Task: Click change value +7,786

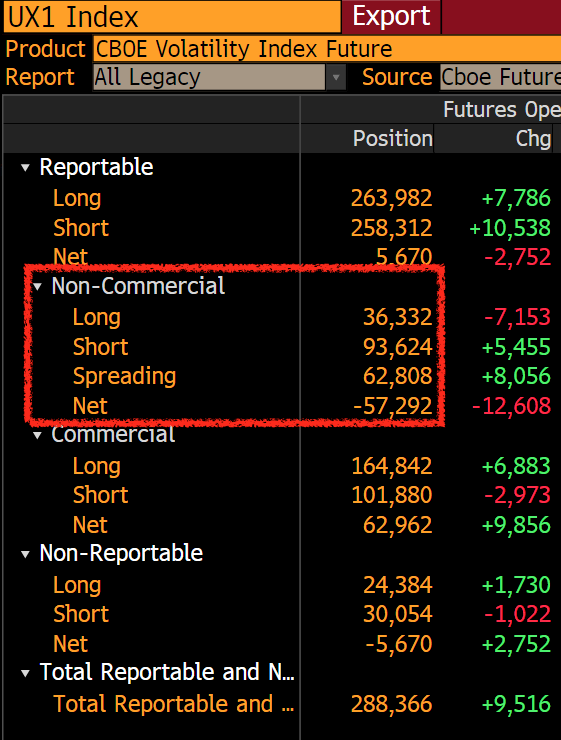Action: [x=516, y=198]
